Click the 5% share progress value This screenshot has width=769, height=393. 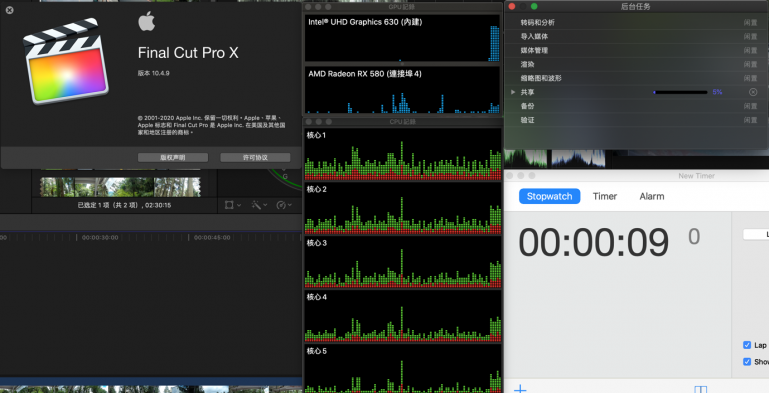tap(717, 92)
